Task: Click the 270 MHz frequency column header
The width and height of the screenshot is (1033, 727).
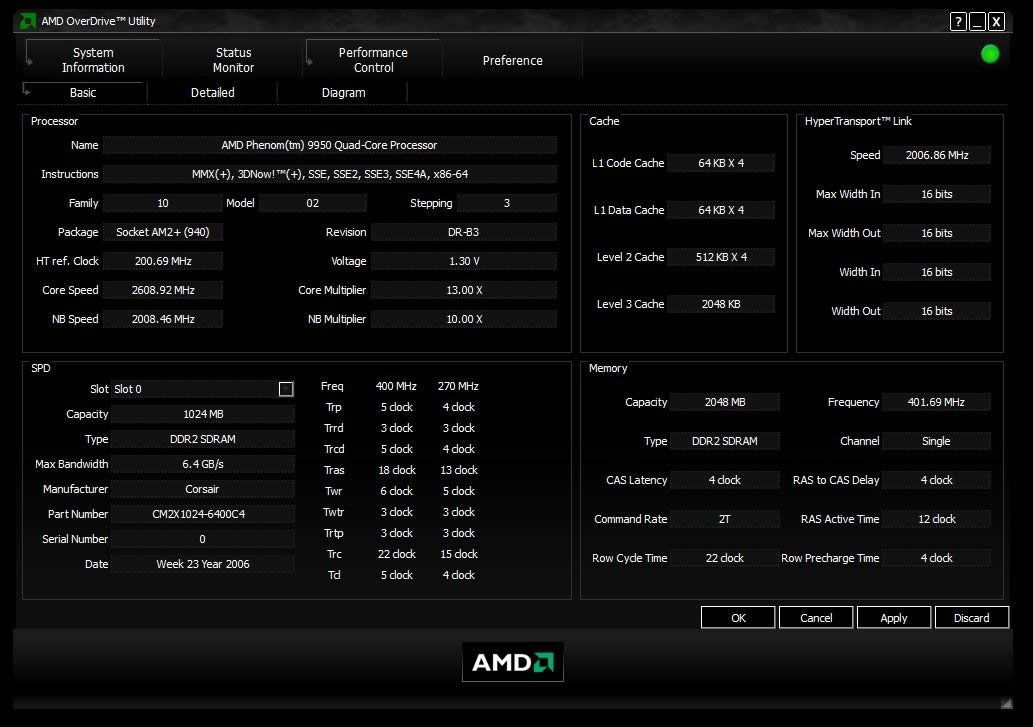Action: point(458,387)
